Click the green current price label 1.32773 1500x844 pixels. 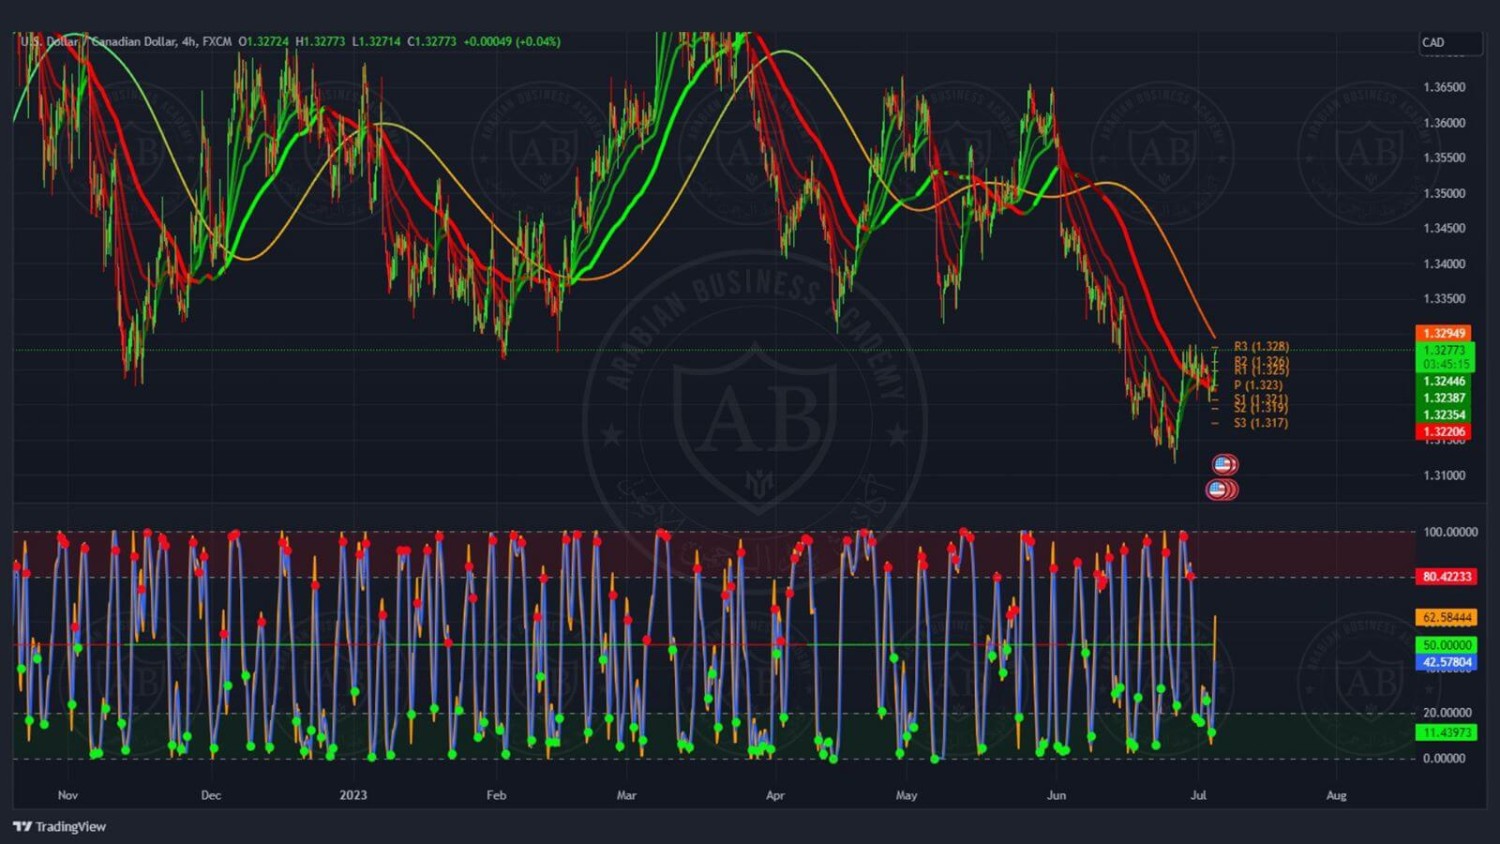tap(1443, 350)
